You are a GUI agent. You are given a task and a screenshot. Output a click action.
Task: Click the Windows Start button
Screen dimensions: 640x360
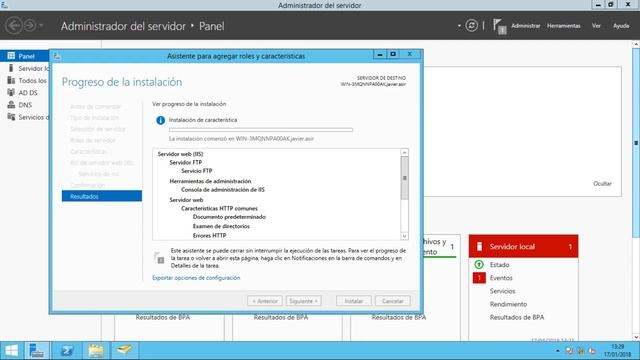tap(11, 351)
